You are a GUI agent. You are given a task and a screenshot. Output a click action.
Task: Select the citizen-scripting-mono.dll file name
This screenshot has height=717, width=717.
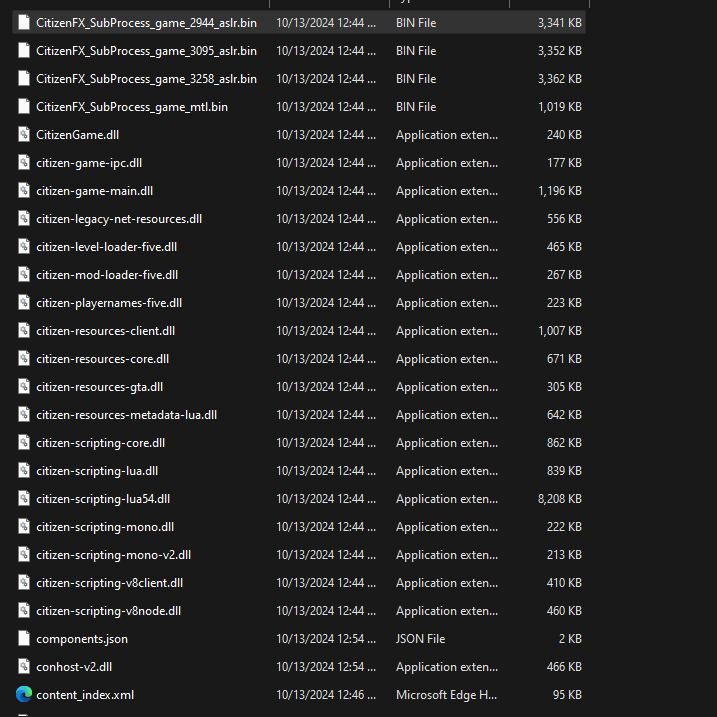(x=105, y=527)
